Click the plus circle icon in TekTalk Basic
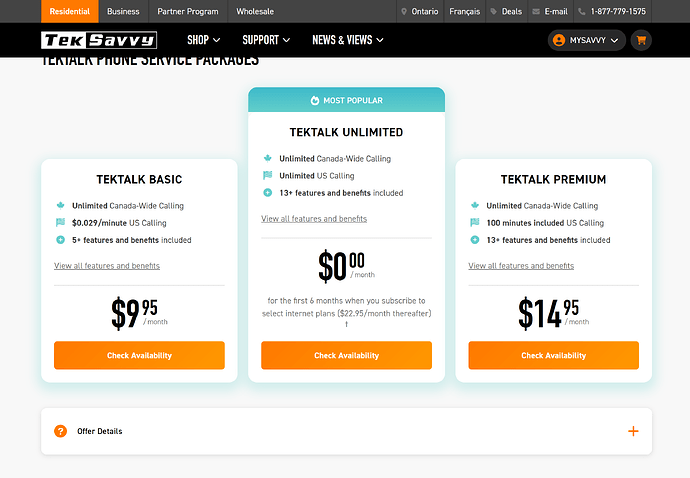690x478 pixels. pyautogui.click(x=61, y=240)
